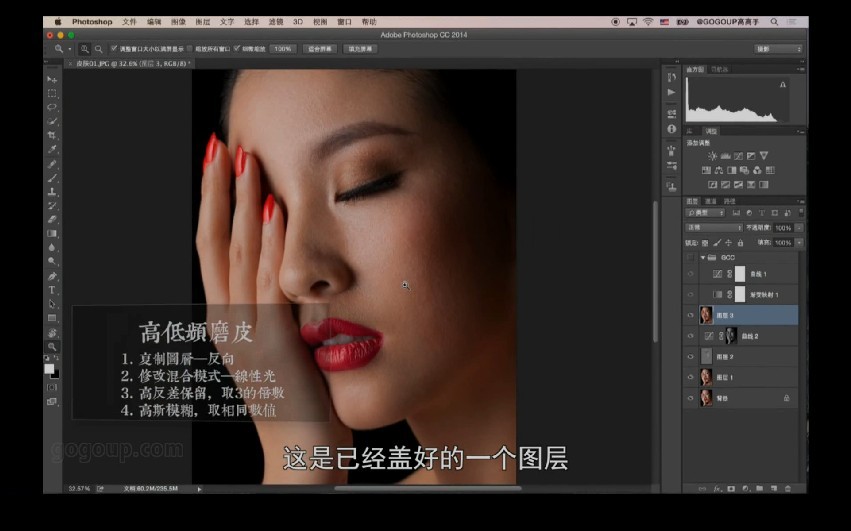Select the Eyedropper tool
The image size is (851, 531).
click(x=52, y=149)
